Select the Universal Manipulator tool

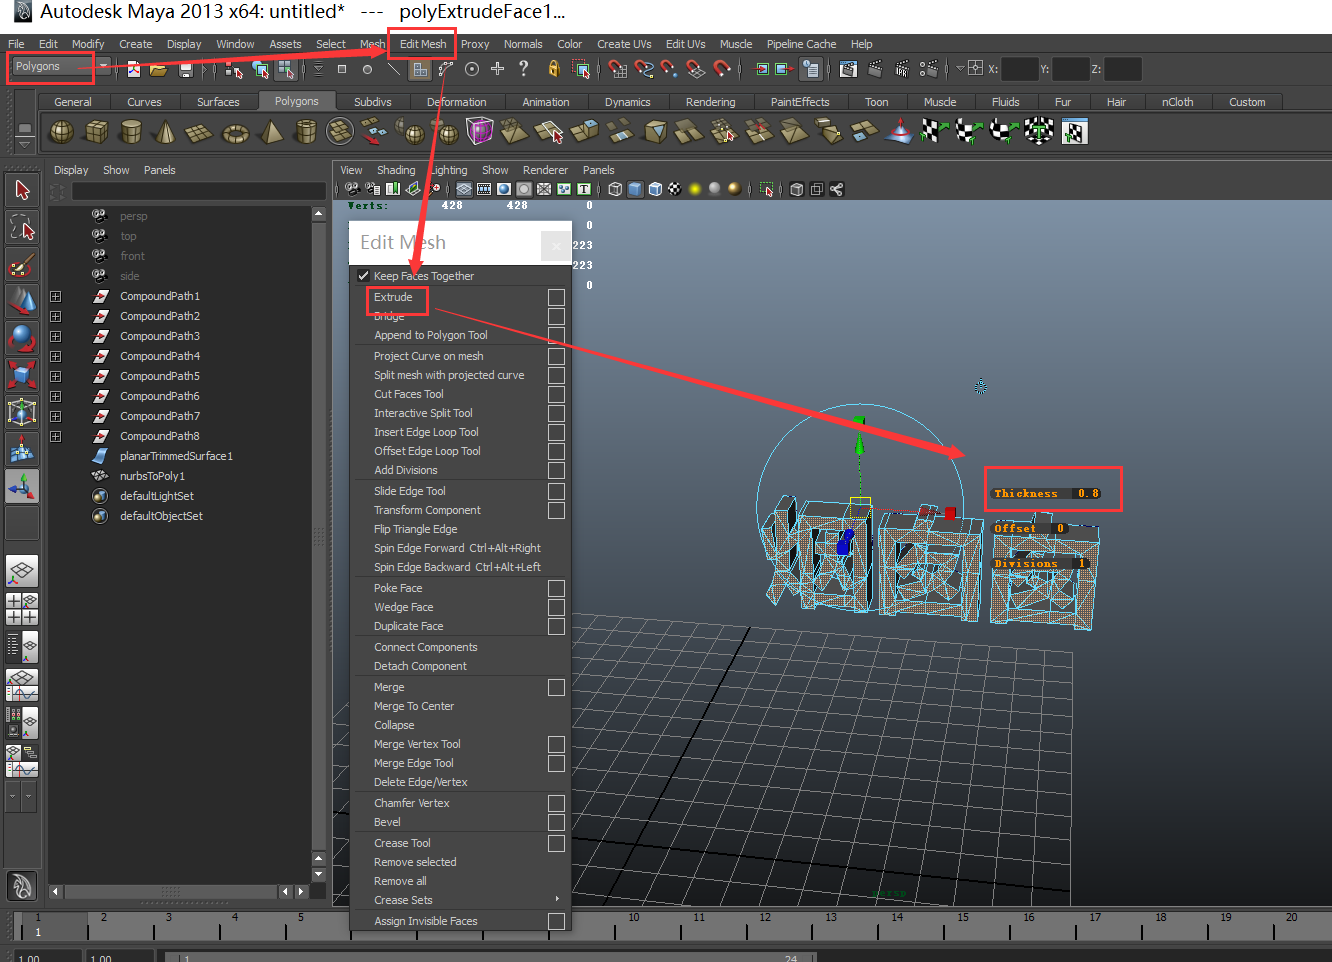click(x=22, y=412)
